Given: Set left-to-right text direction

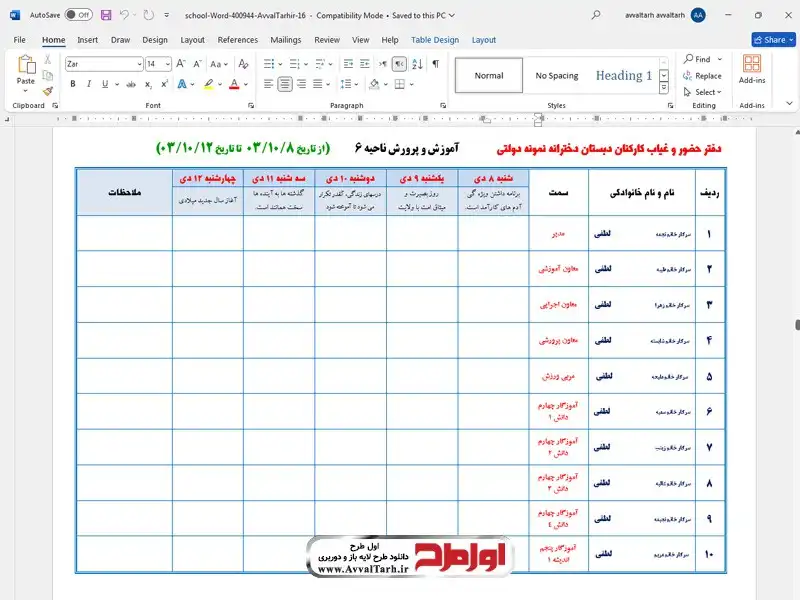Looking at the screenshot, I should click(x=383, y=64).
